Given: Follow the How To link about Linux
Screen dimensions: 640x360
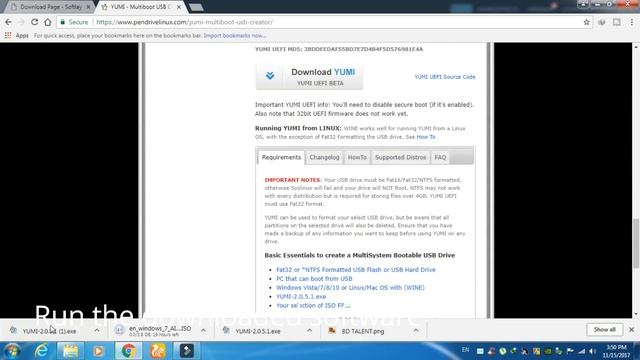Looking at the screenshot, I should (426, 137).
